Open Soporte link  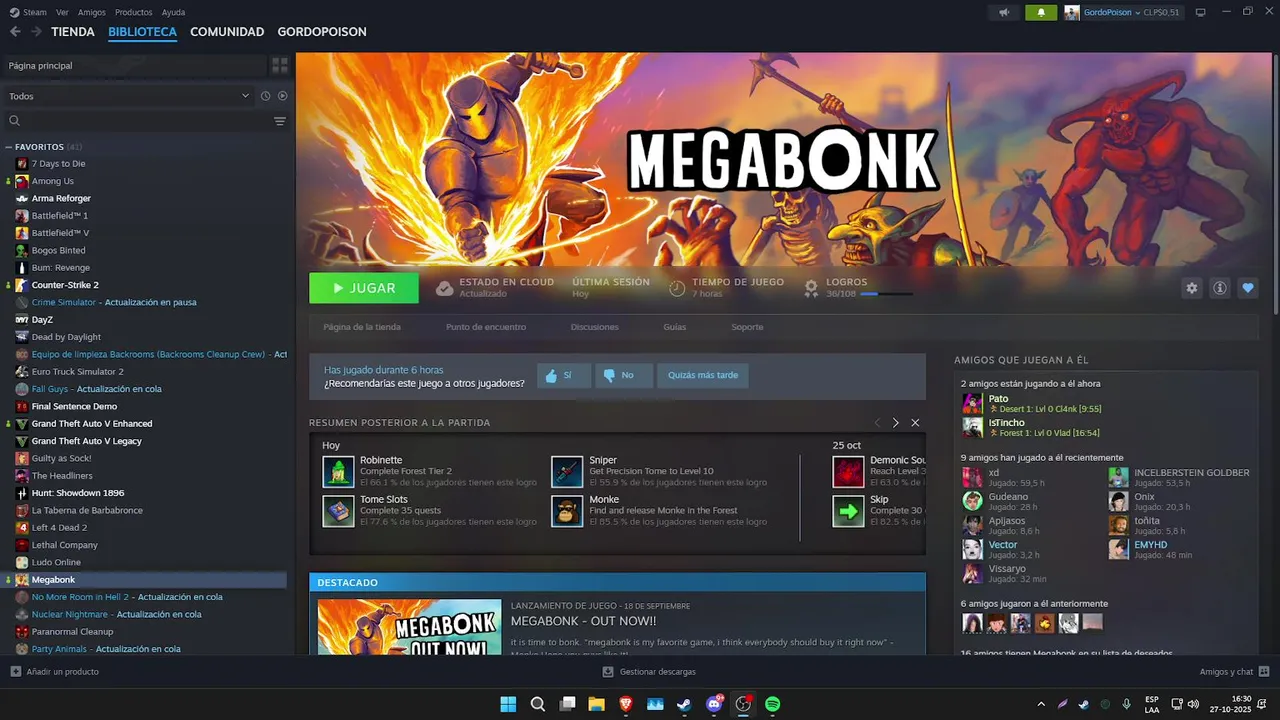747,327
